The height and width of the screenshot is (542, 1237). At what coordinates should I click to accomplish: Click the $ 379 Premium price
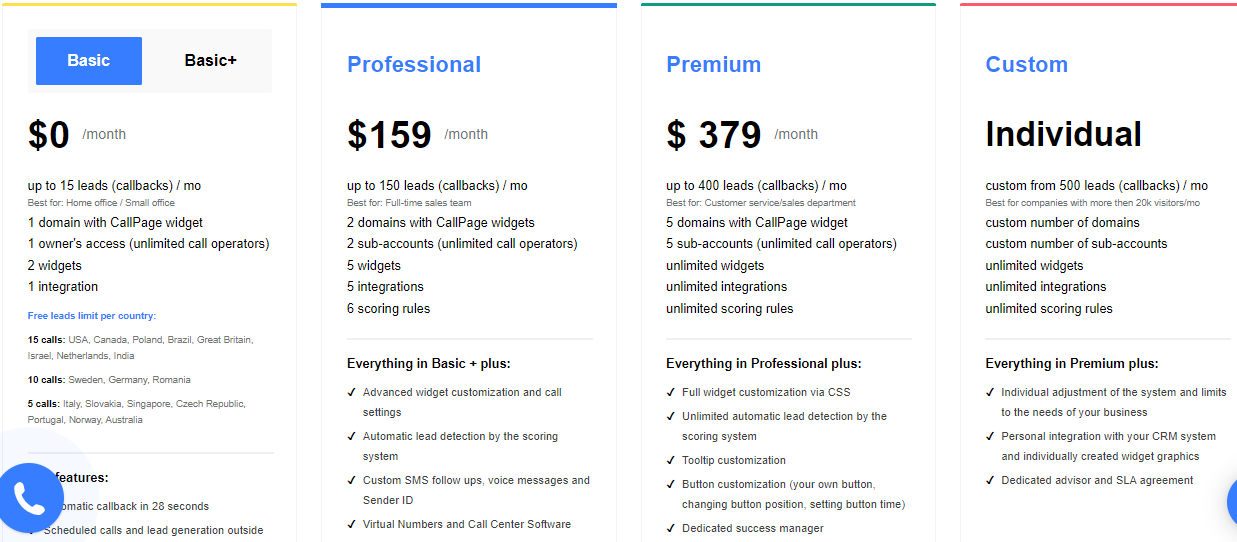(714, 135)
